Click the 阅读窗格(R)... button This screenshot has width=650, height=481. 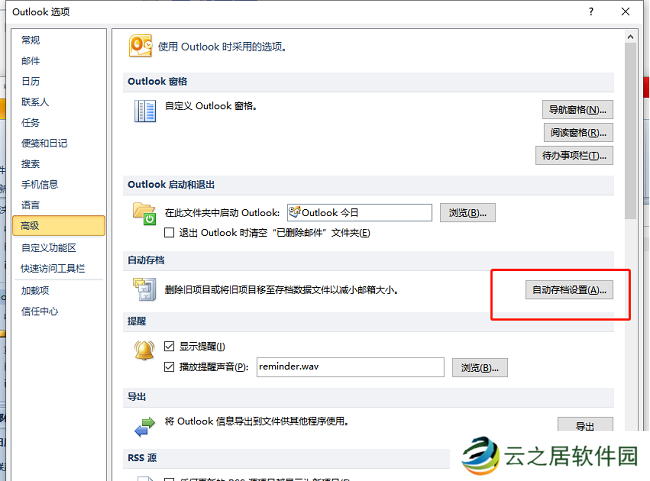click(578, 133)
